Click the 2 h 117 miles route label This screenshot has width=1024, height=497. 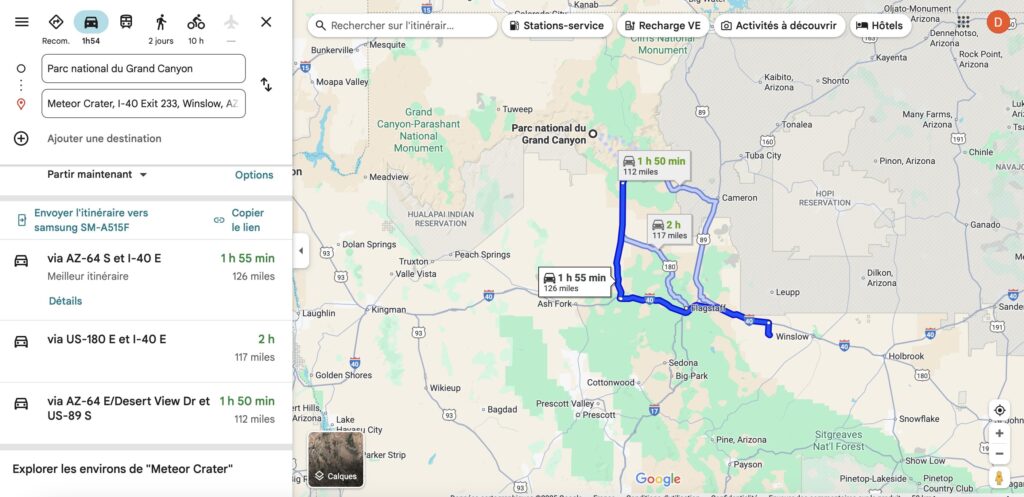tap(669, 229)
